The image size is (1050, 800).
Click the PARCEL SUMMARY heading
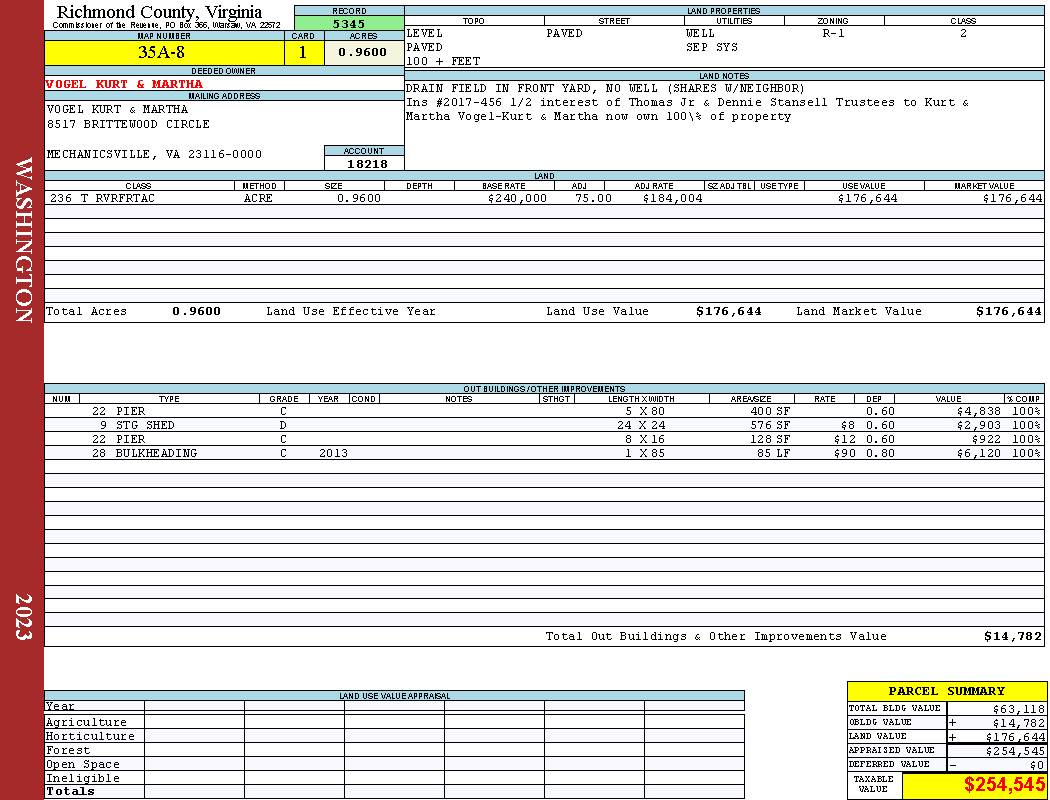946,692
